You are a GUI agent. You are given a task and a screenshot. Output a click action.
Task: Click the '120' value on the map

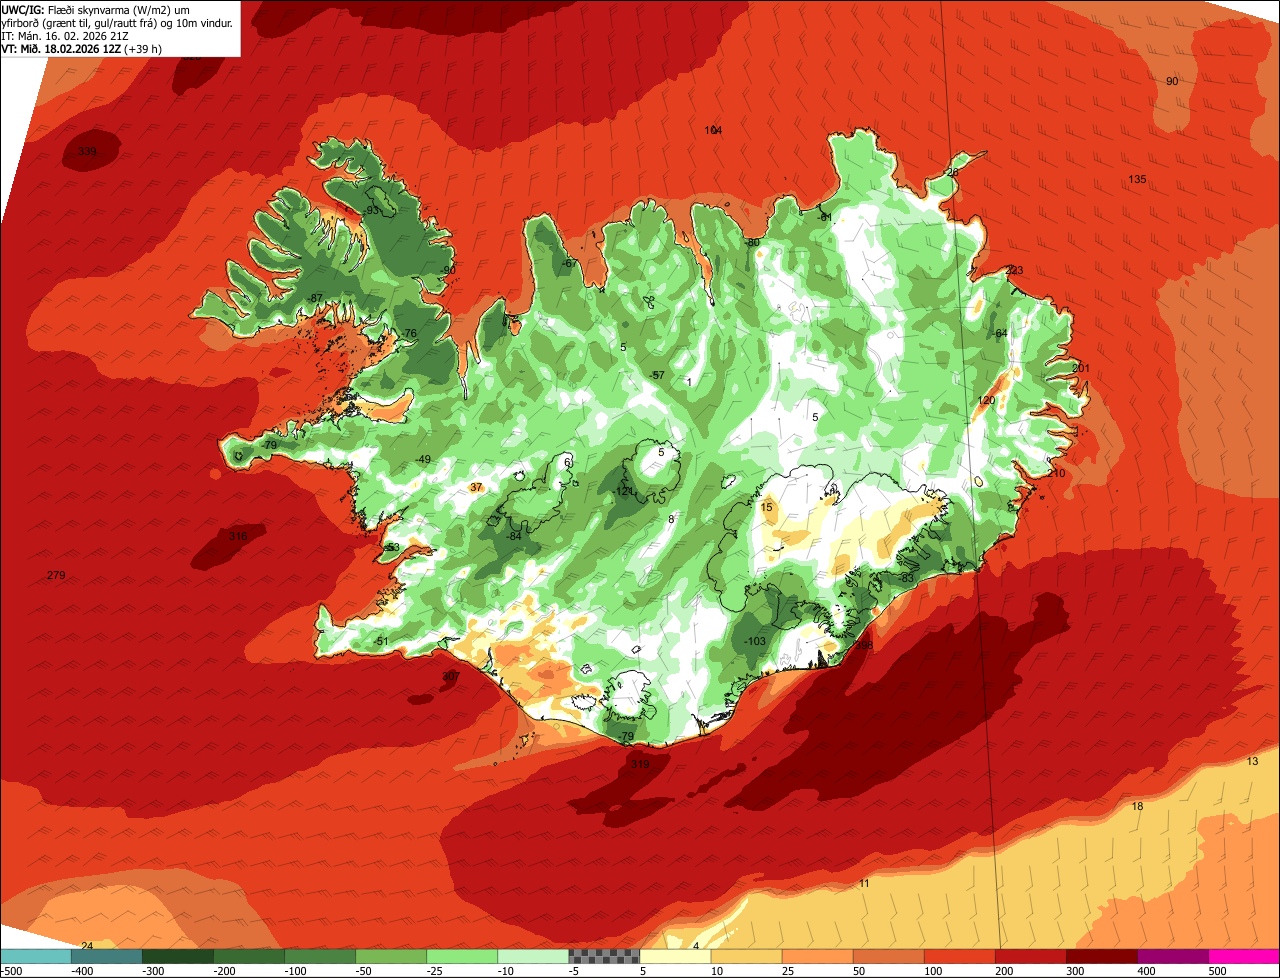tap(986, 401)
